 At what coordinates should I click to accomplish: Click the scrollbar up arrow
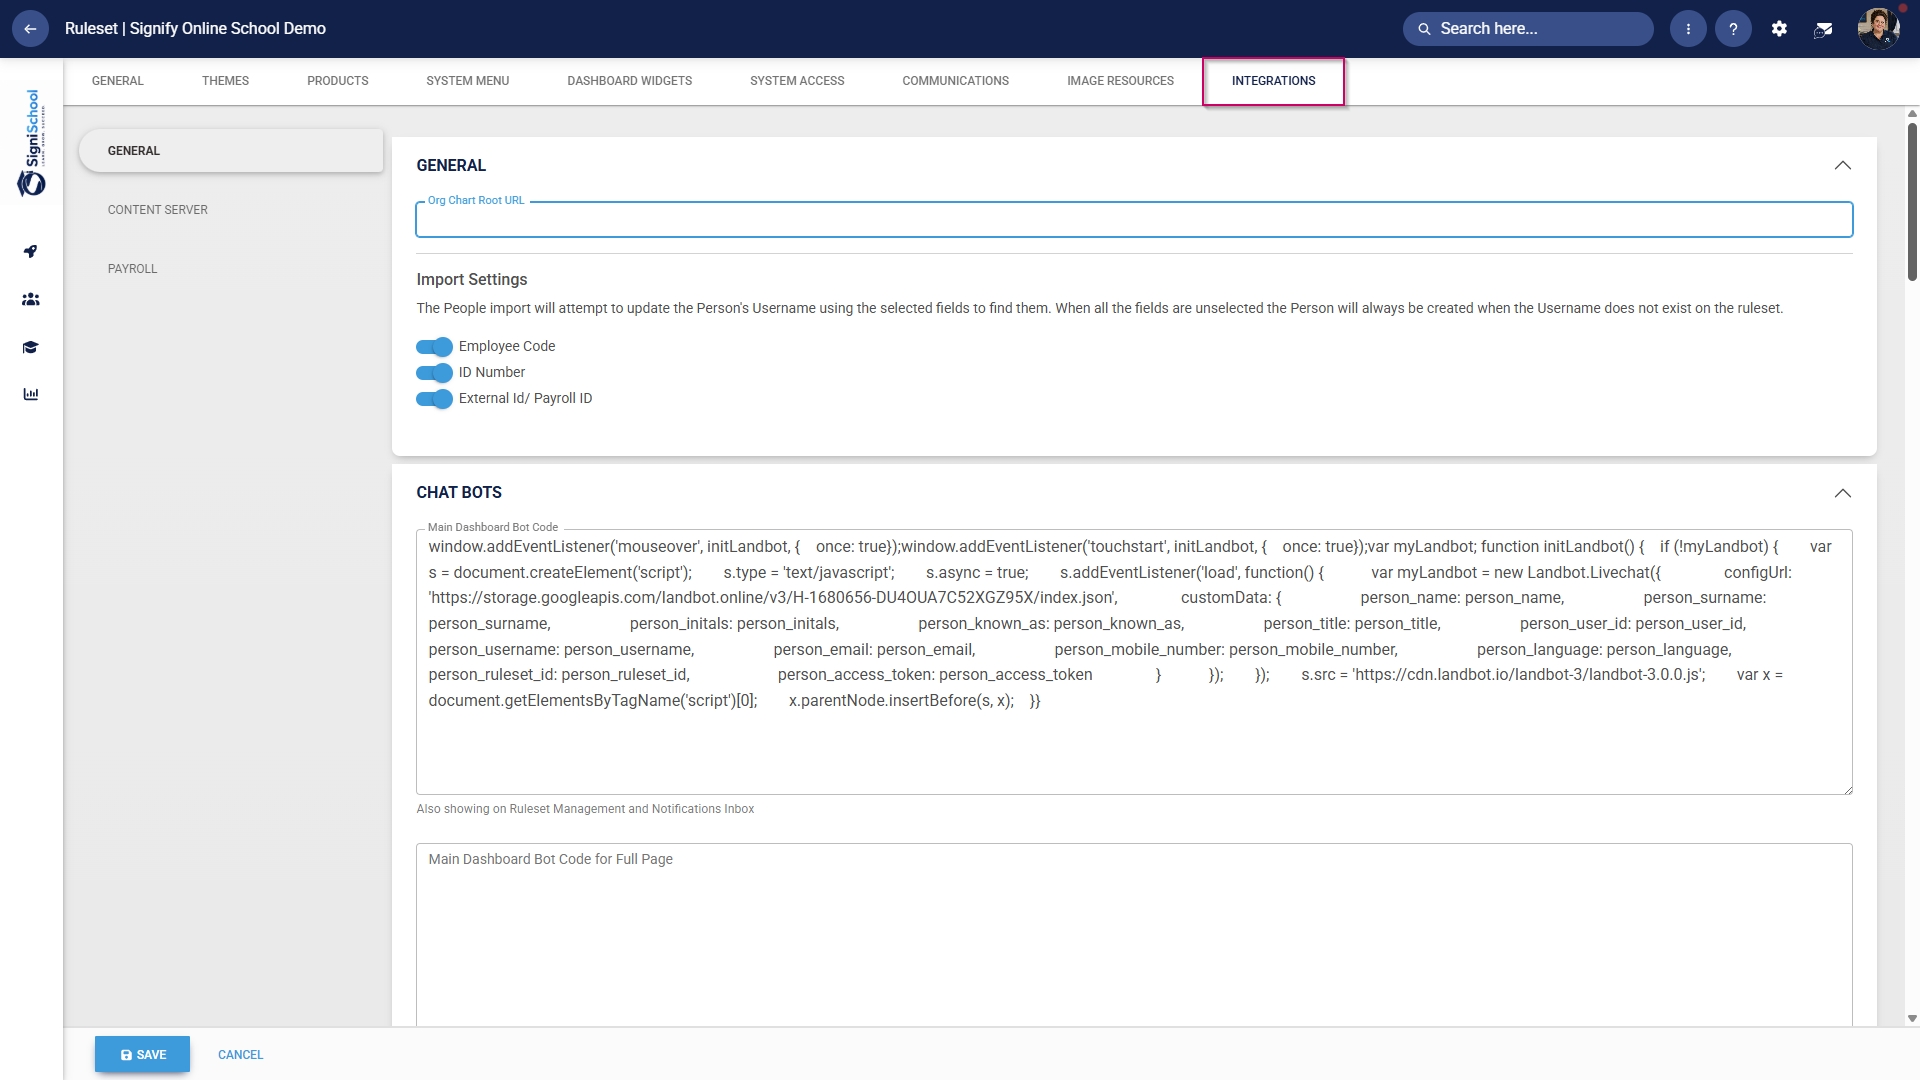[x=1912, y=114]
